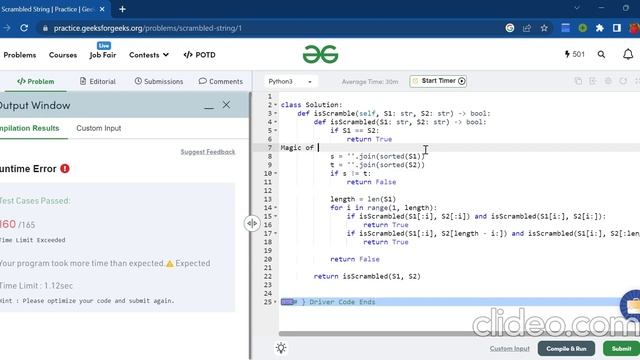Image resolution: width=640 pixels, height=360 pixels.
Task: View the 501 streak points
Action: 575,54
